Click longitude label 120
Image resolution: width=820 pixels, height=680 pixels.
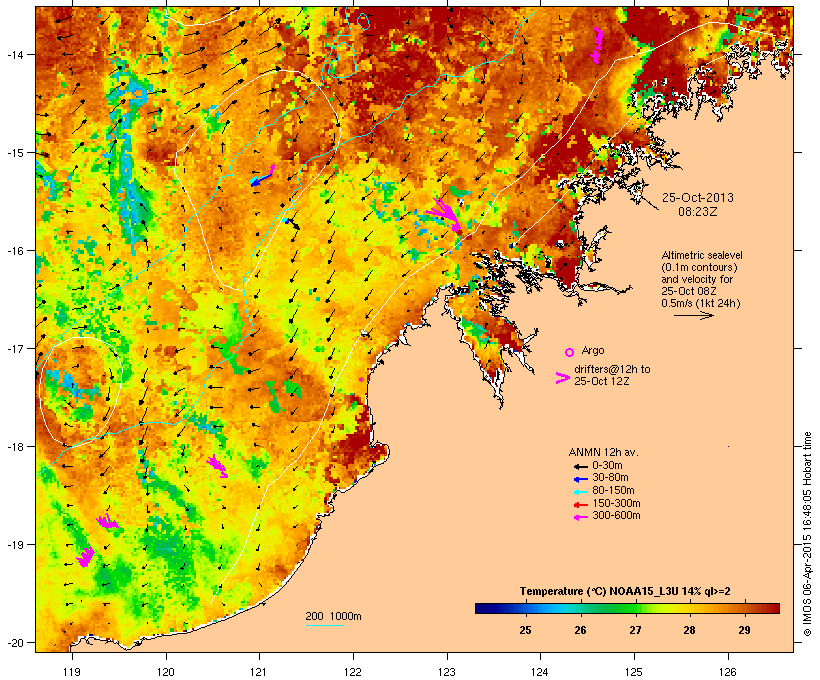point(166,672)
